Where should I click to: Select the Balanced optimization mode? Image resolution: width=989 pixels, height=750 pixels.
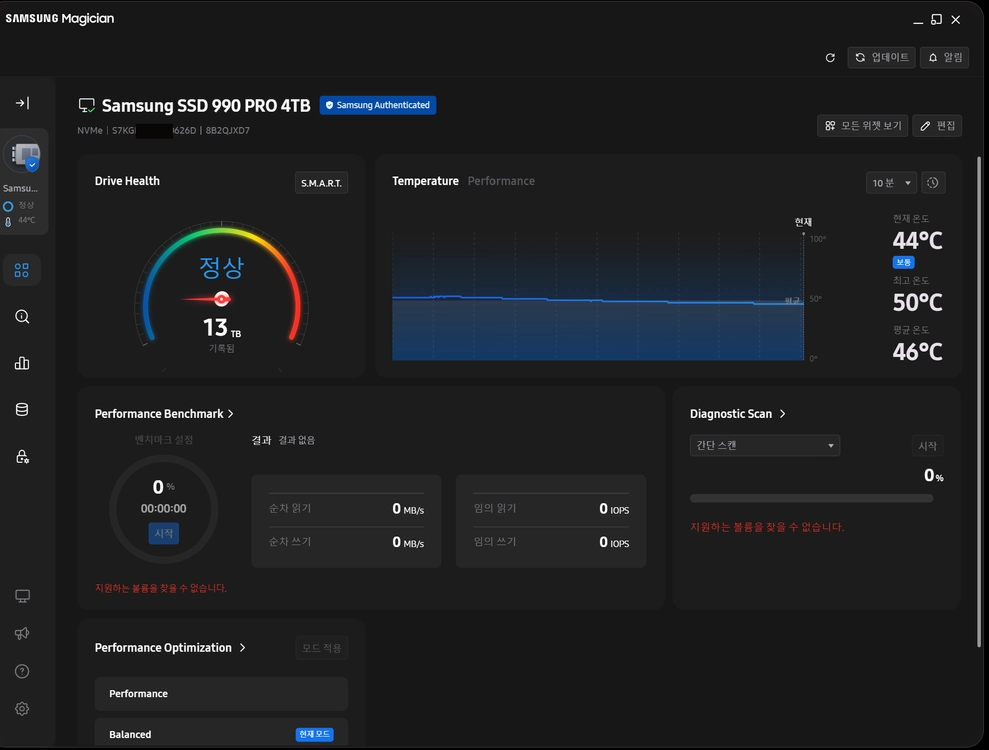221,733
